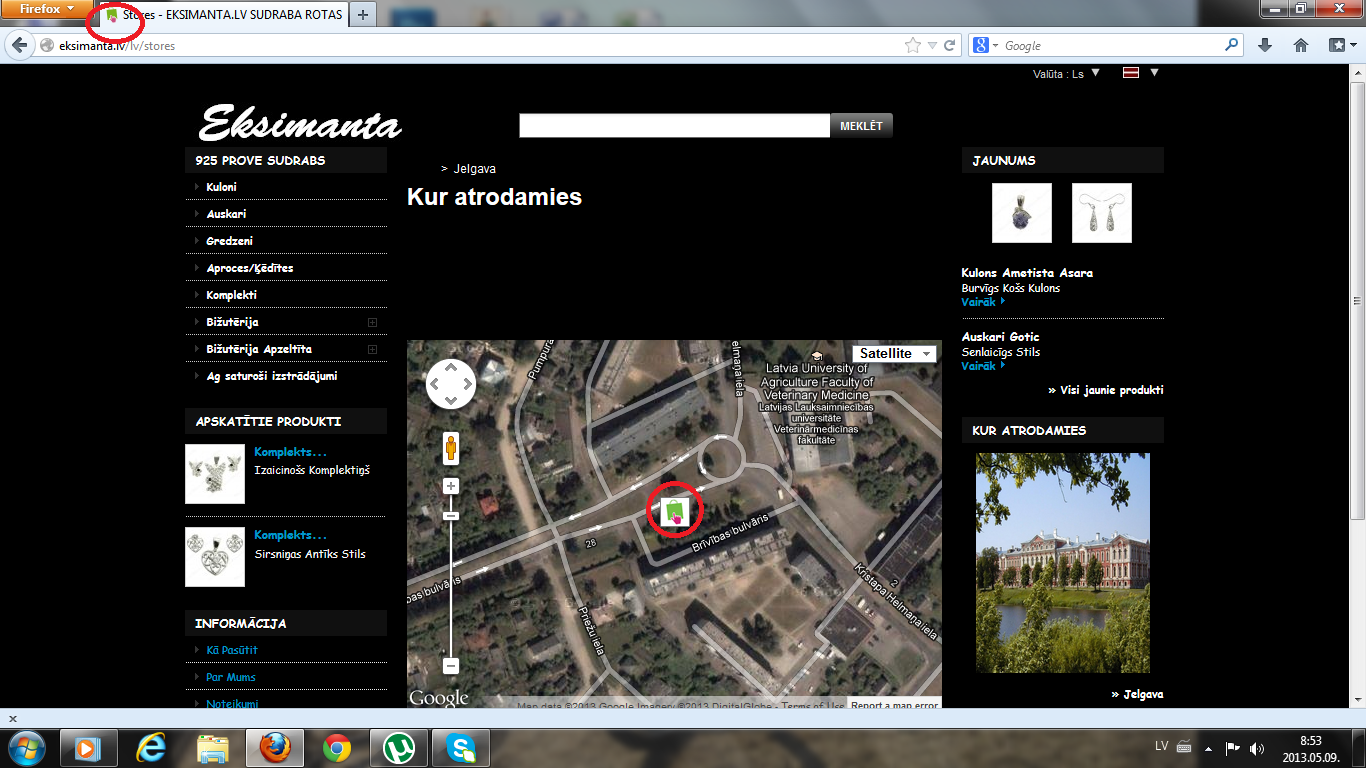Open the Kulons Ametista Asara thumbnail
Viewport: 1366px width, 768px height.
(x=1022, y=213)
